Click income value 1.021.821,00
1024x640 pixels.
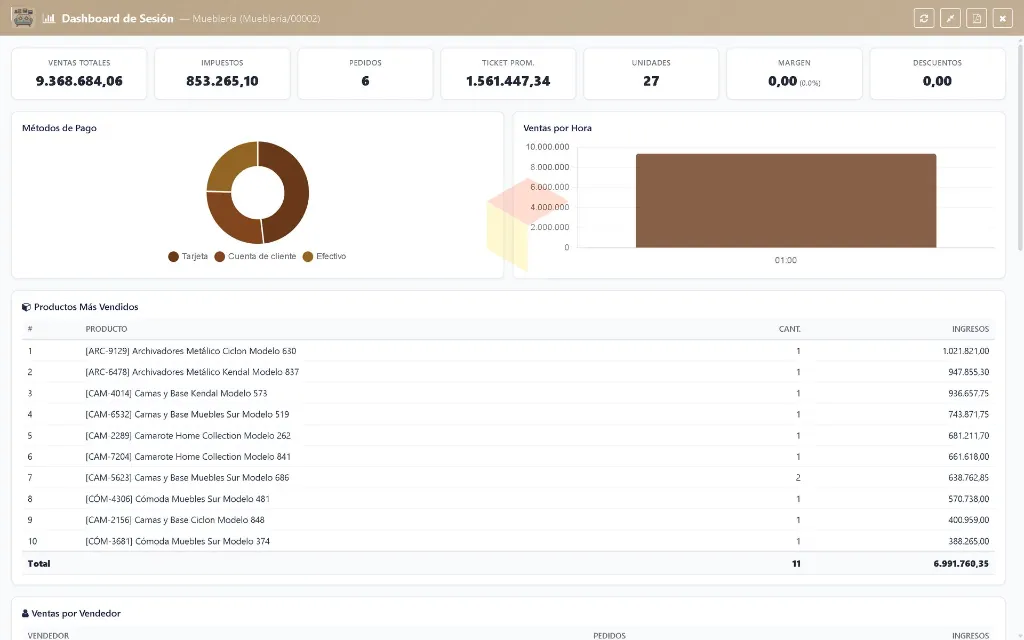tap(966, 351)
